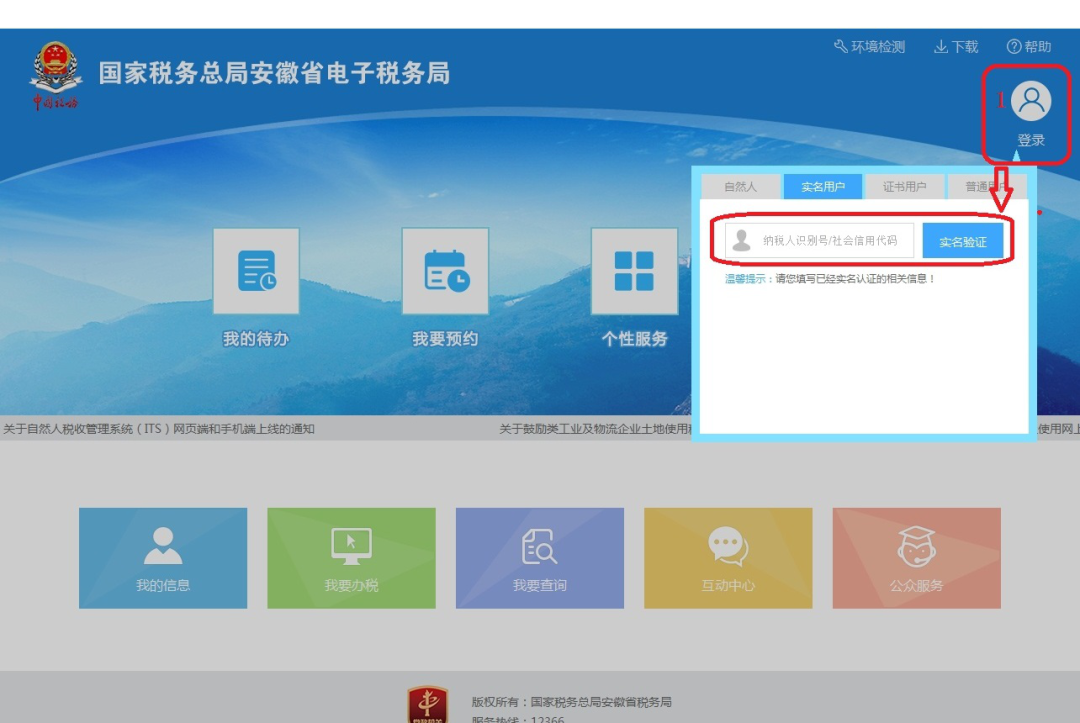Select the 实名用户 tab

click(x=822, y=187)
